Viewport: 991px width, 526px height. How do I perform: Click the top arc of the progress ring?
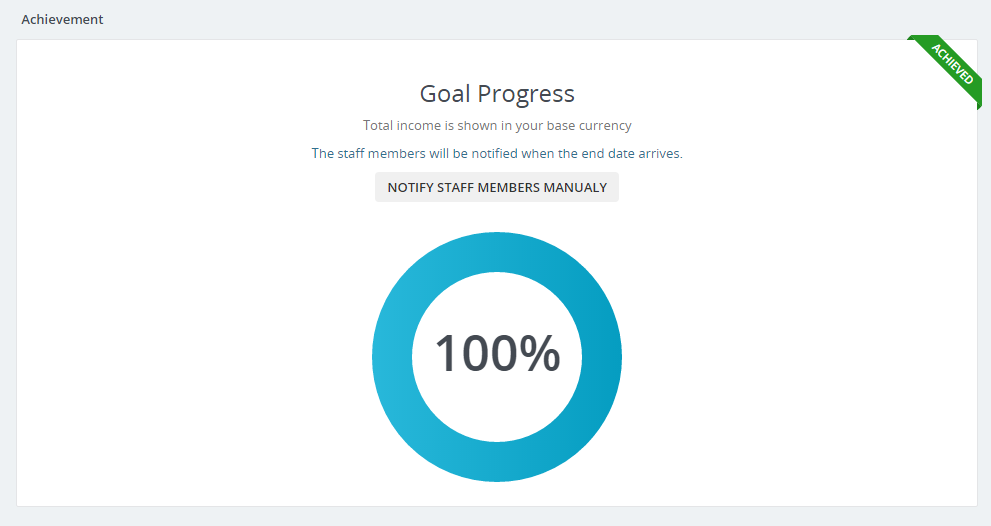pyautogui.click(x=497, y=252)
